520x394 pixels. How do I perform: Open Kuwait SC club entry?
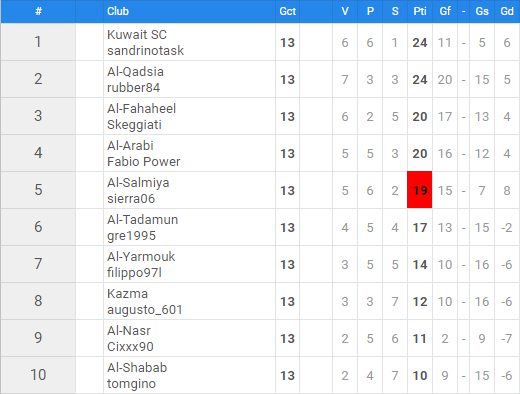(137, 35)
